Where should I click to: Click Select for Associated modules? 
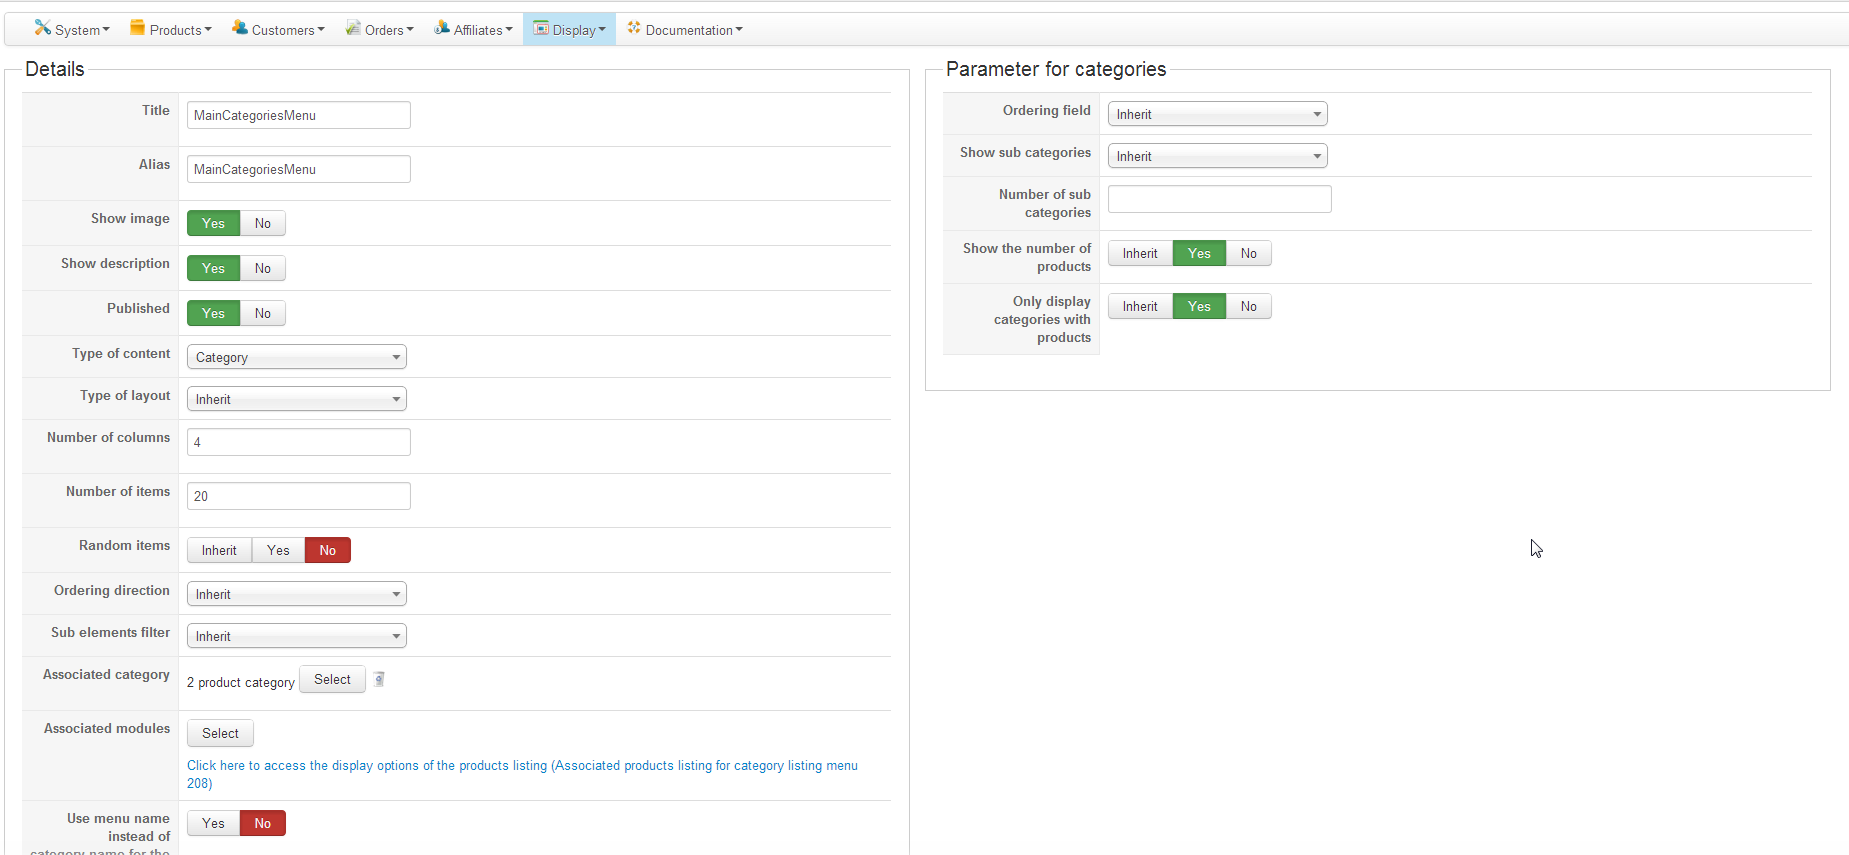tap(220, 733)
